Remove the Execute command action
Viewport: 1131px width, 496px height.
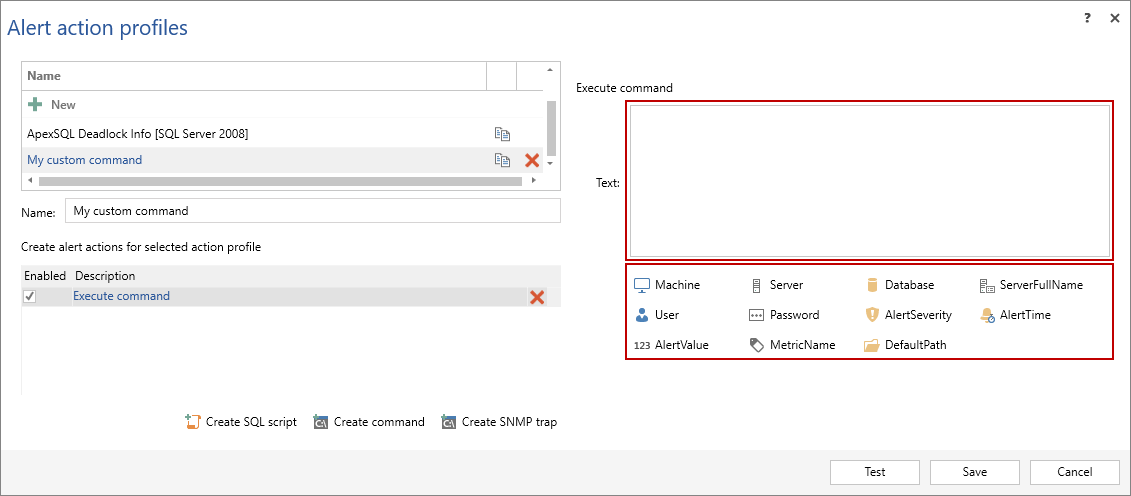537,297
